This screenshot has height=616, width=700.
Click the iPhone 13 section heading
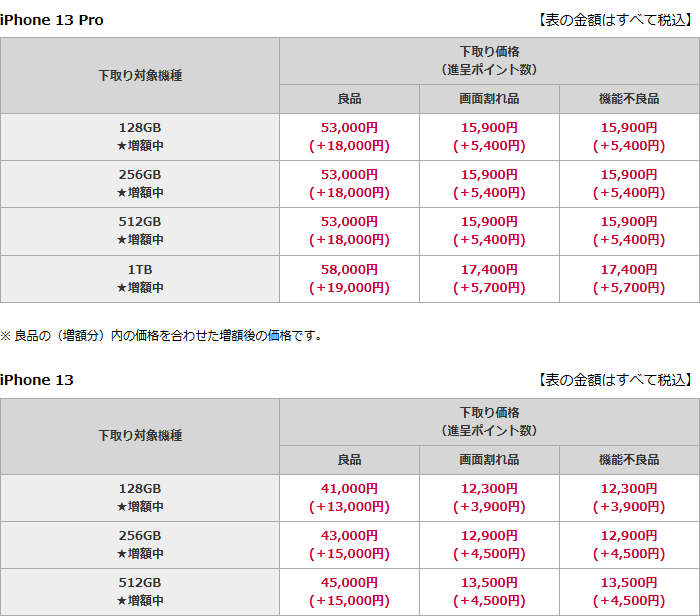pyautogui.click(x=37, y=380)
